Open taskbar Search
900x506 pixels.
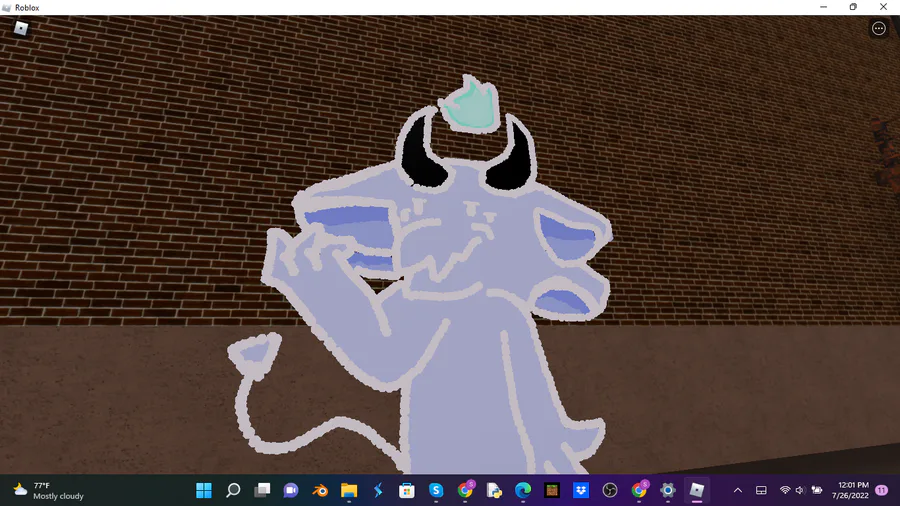point(233,491)
